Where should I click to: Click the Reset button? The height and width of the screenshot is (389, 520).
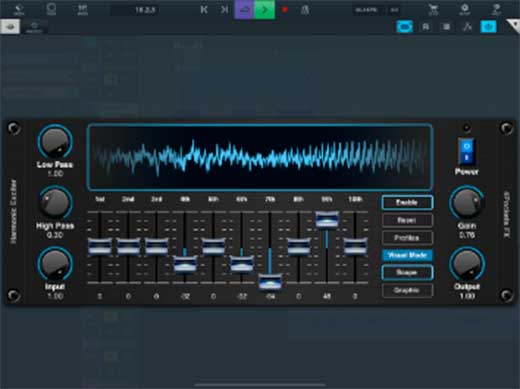click(407, 220)
